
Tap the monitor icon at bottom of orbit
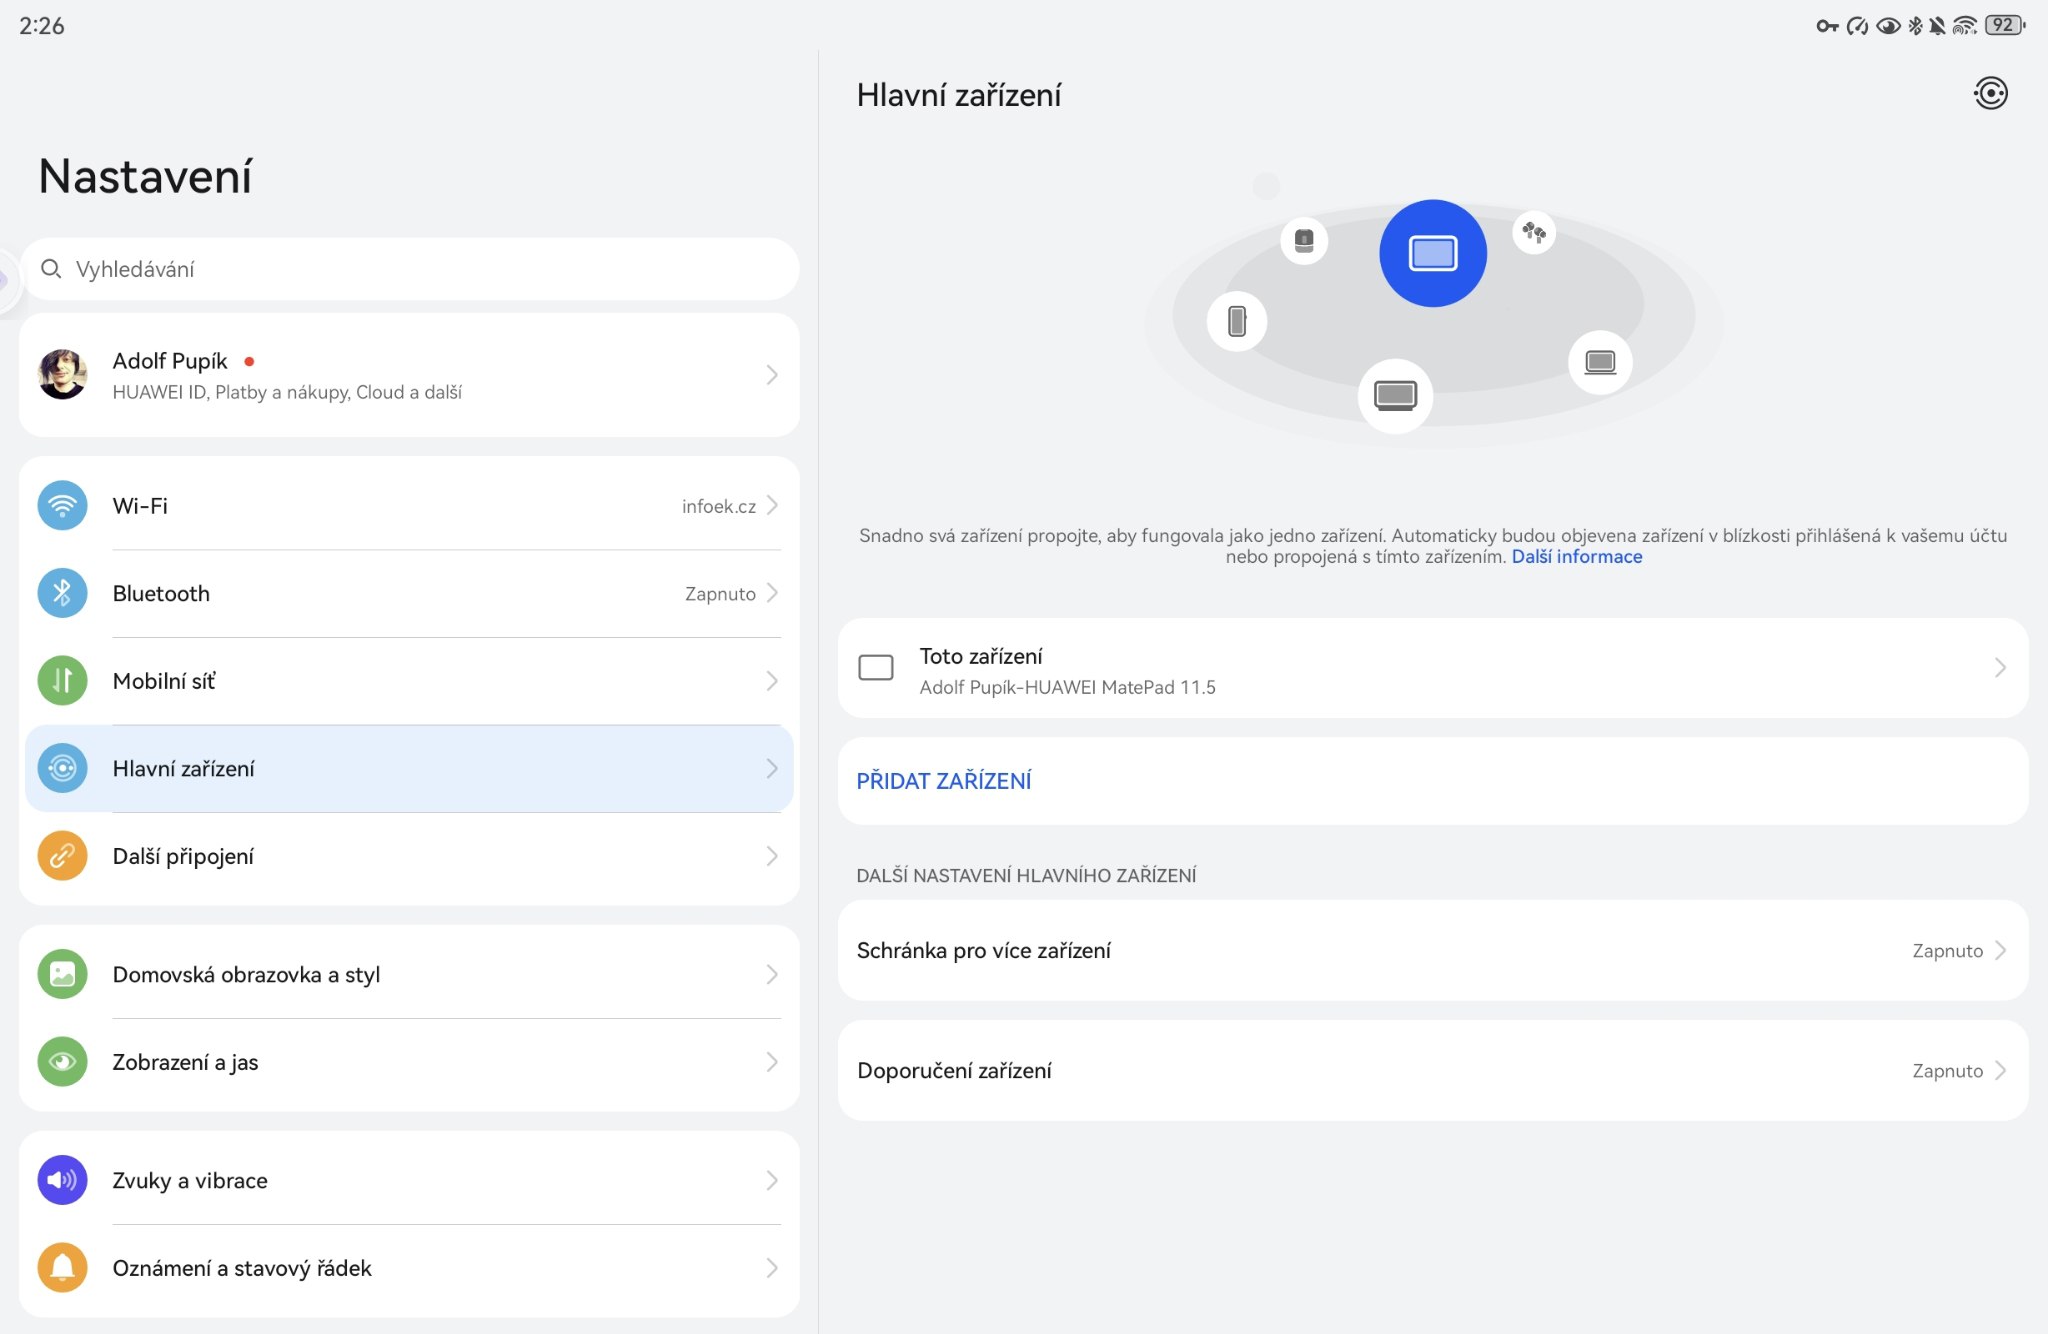(x=1395, y=395)
